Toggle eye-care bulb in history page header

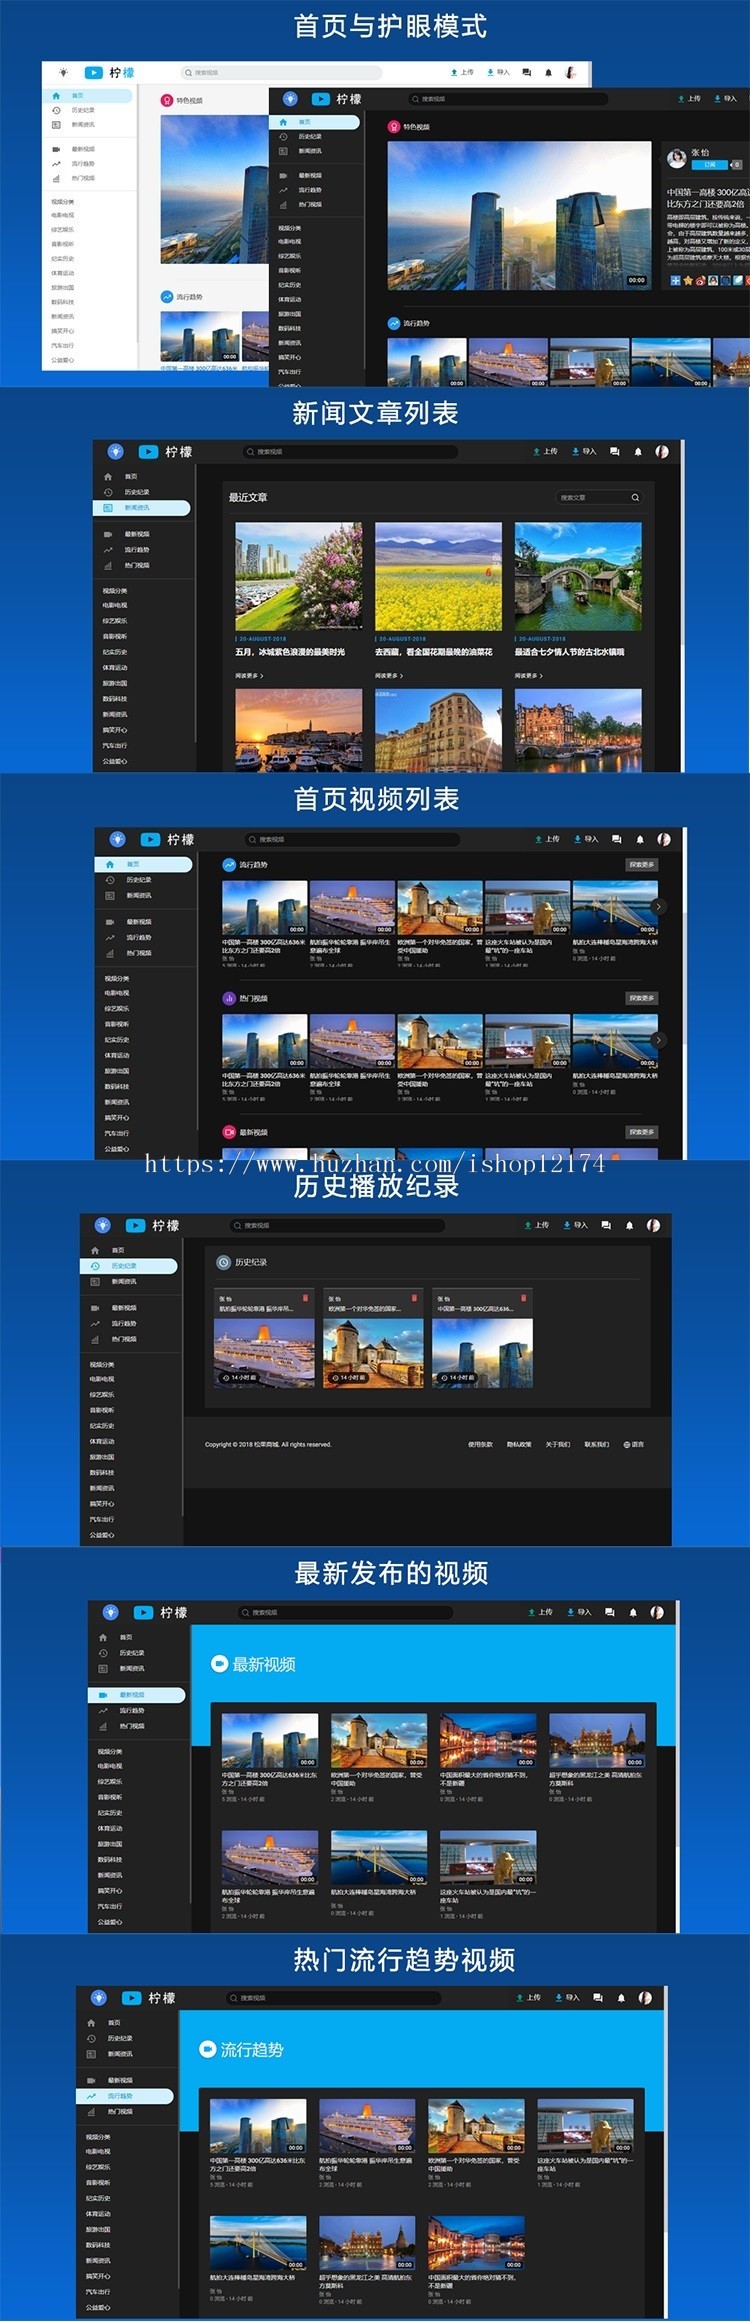102,1225
